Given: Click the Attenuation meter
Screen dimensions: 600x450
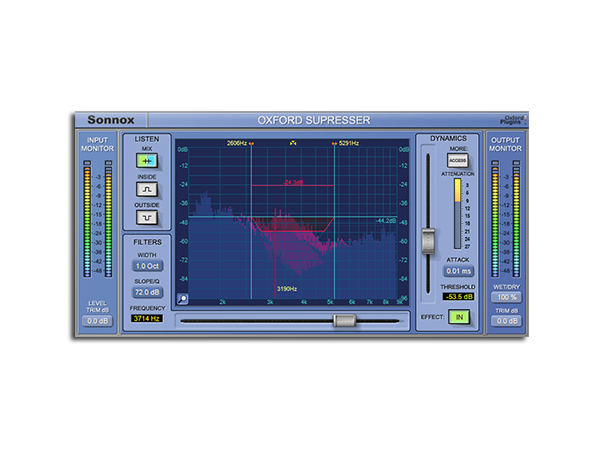Looking at the screenshot, I should point(457,214).
